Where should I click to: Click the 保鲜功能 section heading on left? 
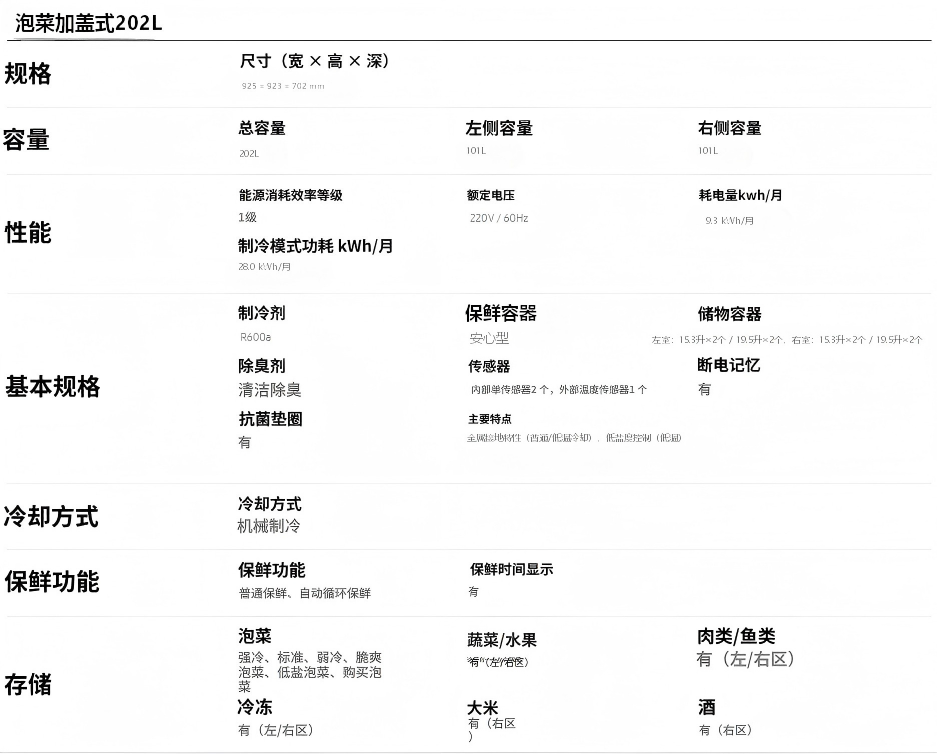pos(52,582)
